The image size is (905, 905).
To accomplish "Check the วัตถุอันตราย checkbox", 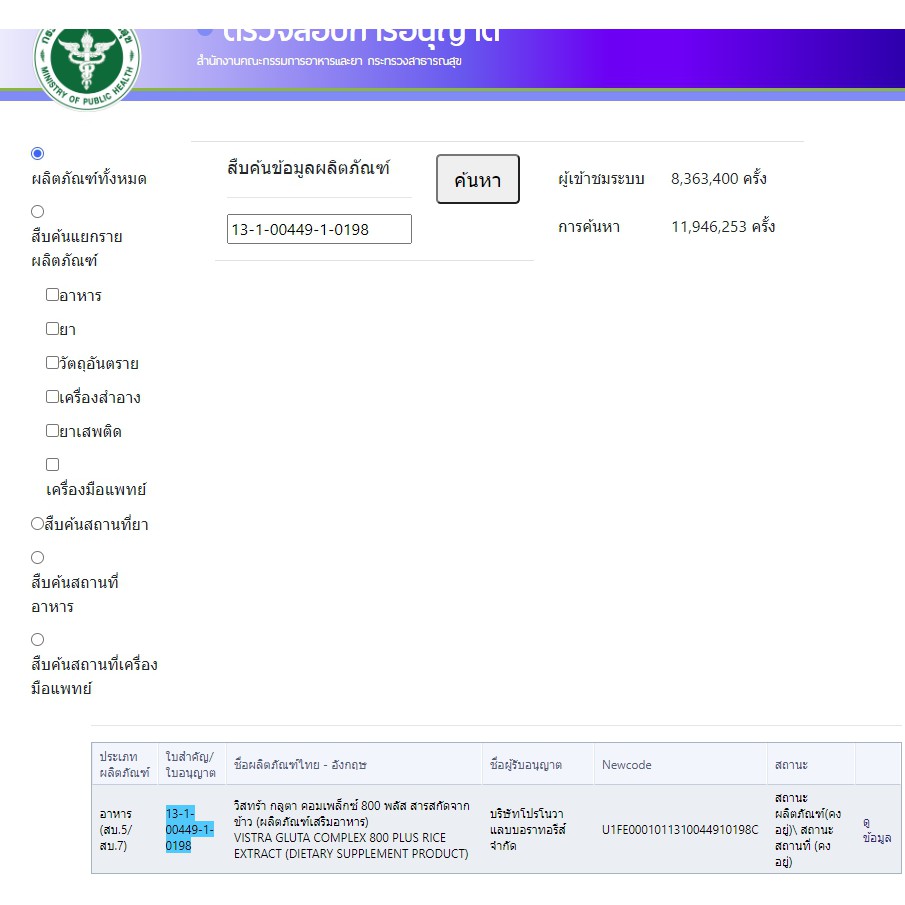I will coord(53,363).
